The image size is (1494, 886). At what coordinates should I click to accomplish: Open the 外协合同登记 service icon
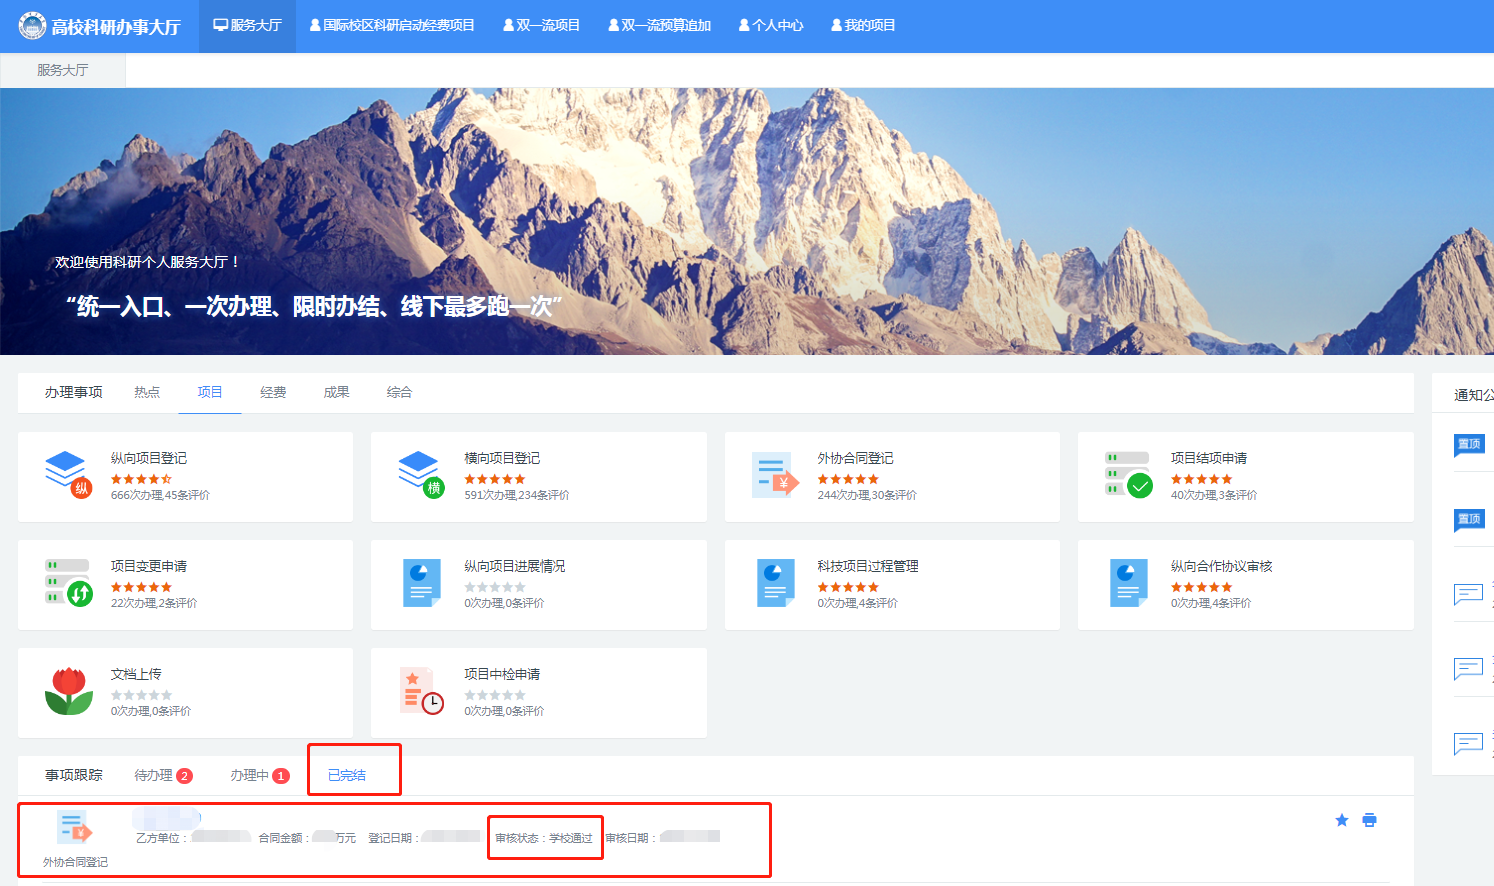775,474
